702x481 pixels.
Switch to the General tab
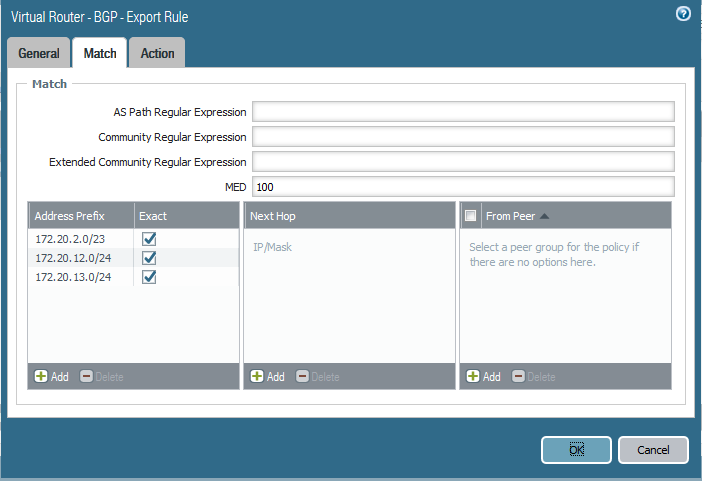click(x=39, y=54)
